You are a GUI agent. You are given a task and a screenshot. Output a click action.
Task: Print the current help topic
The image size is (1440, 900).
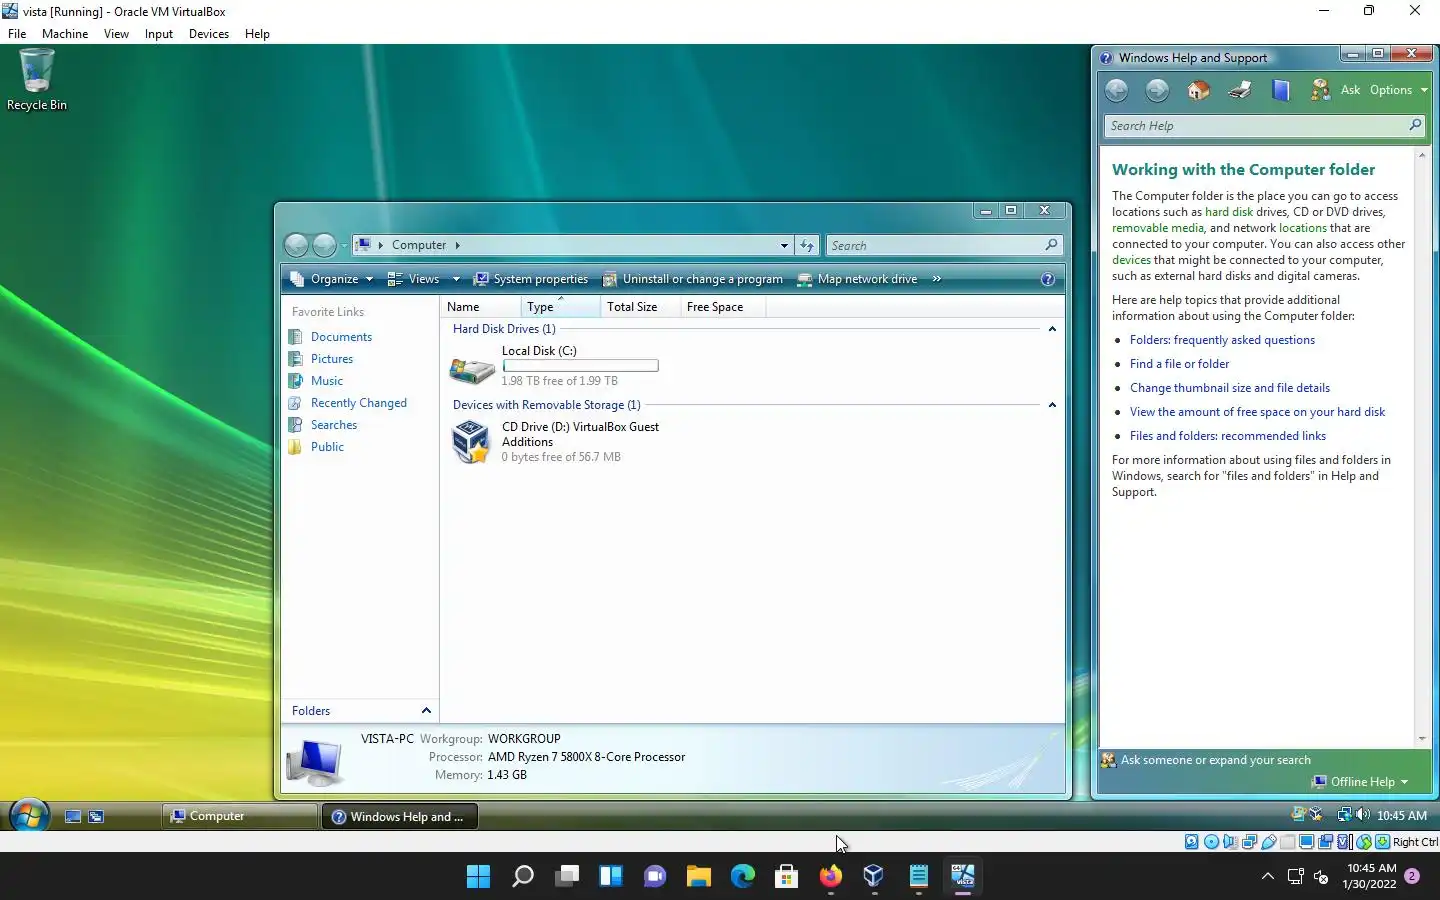coord(1240,90)
